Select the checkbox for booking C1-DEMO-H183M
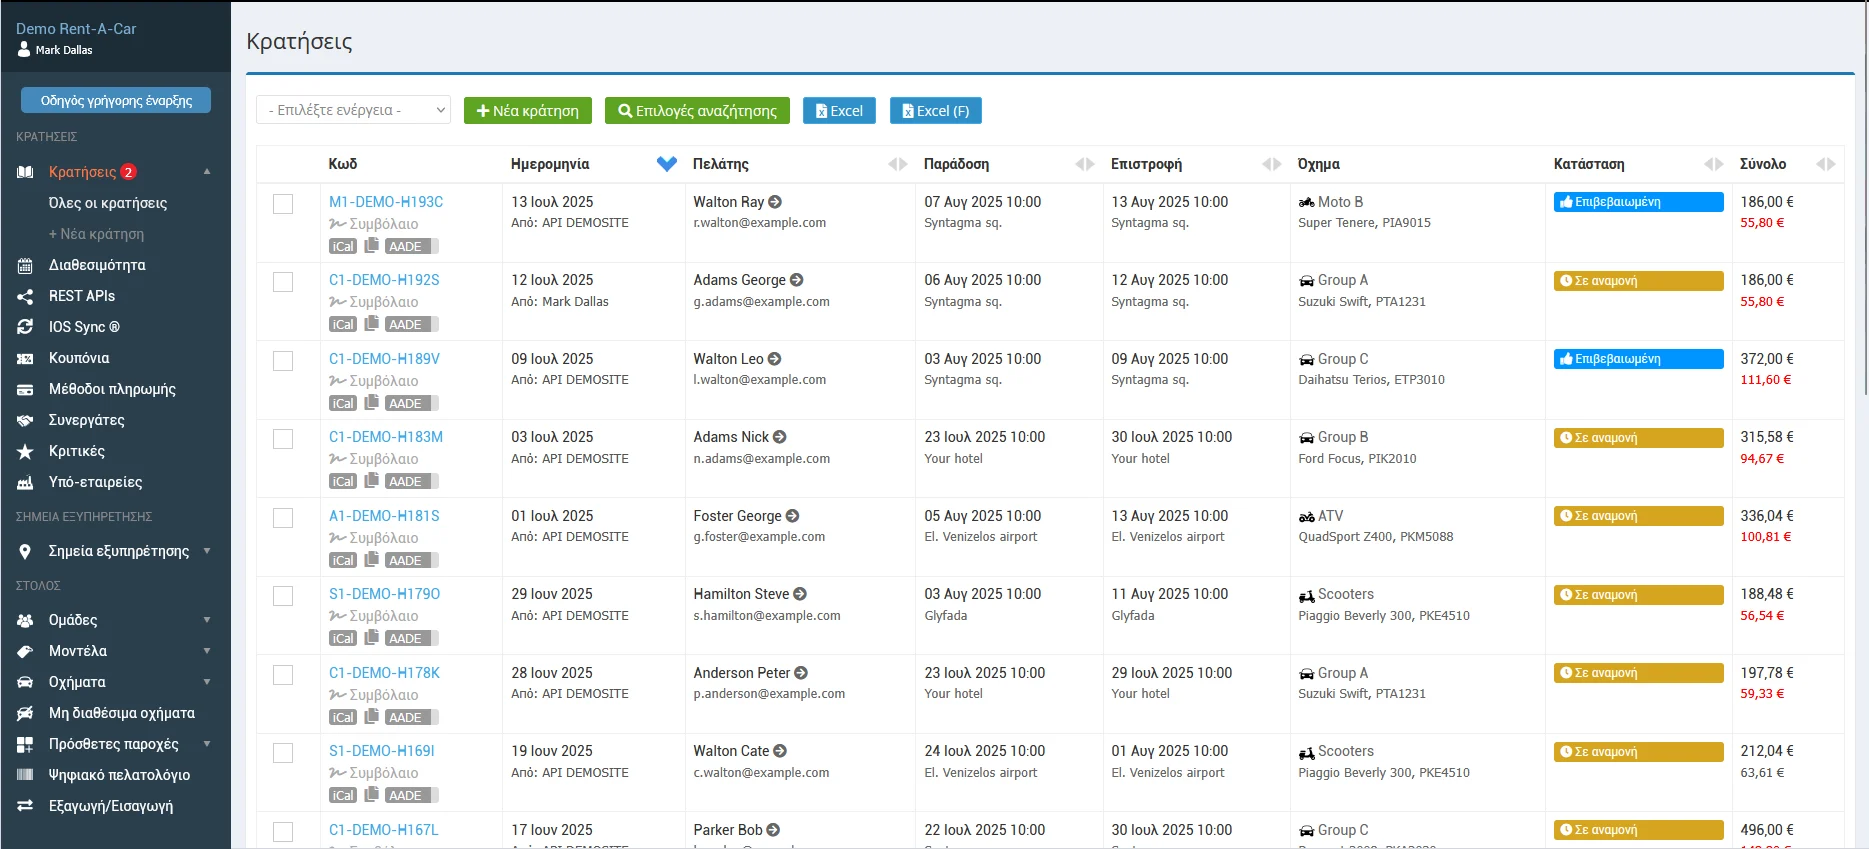Screen dimensions: 1869x849 (x=283, y=439)
